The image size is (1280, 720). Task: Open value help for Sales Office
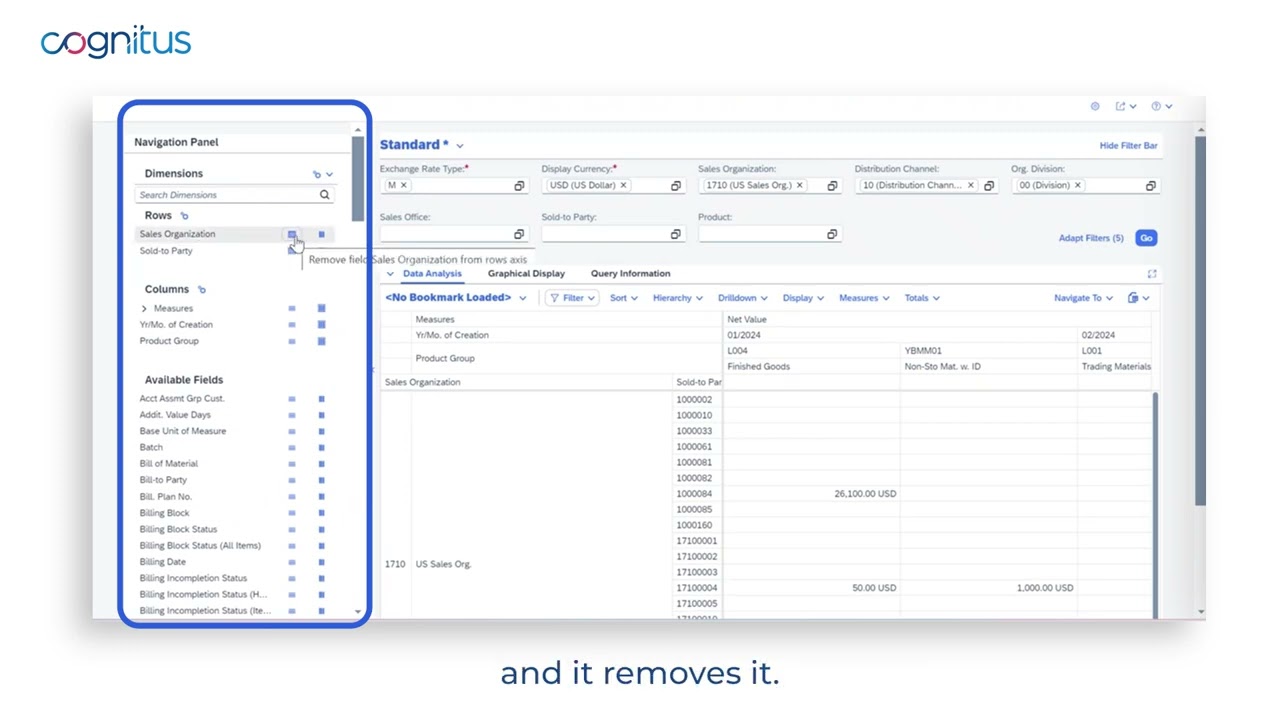tap(519, 234)
